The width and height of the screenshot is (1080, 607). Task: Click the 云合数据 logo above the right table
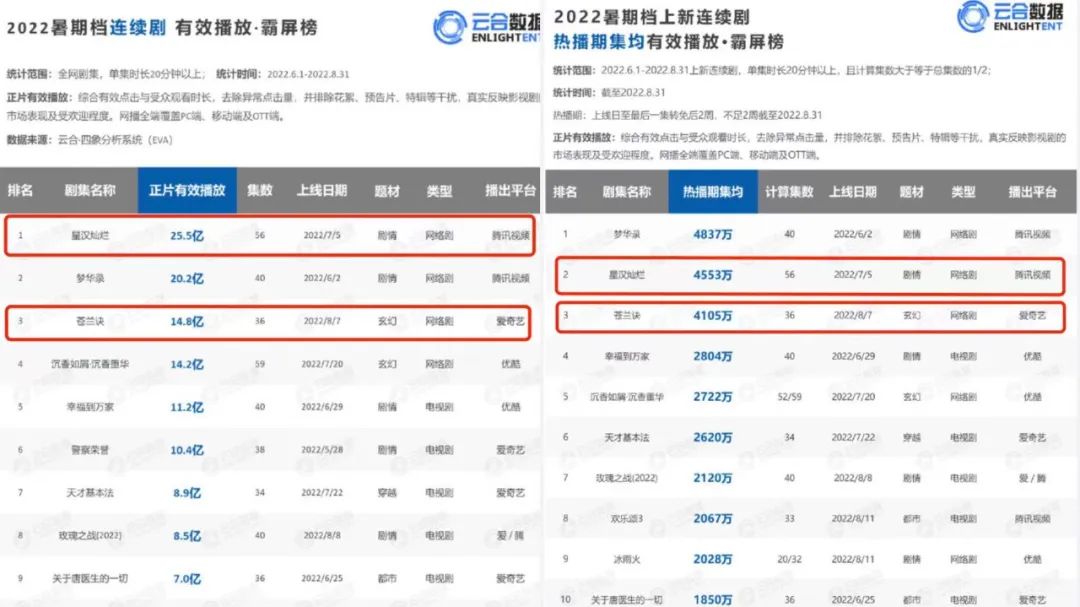click(x=1012, y=17)
